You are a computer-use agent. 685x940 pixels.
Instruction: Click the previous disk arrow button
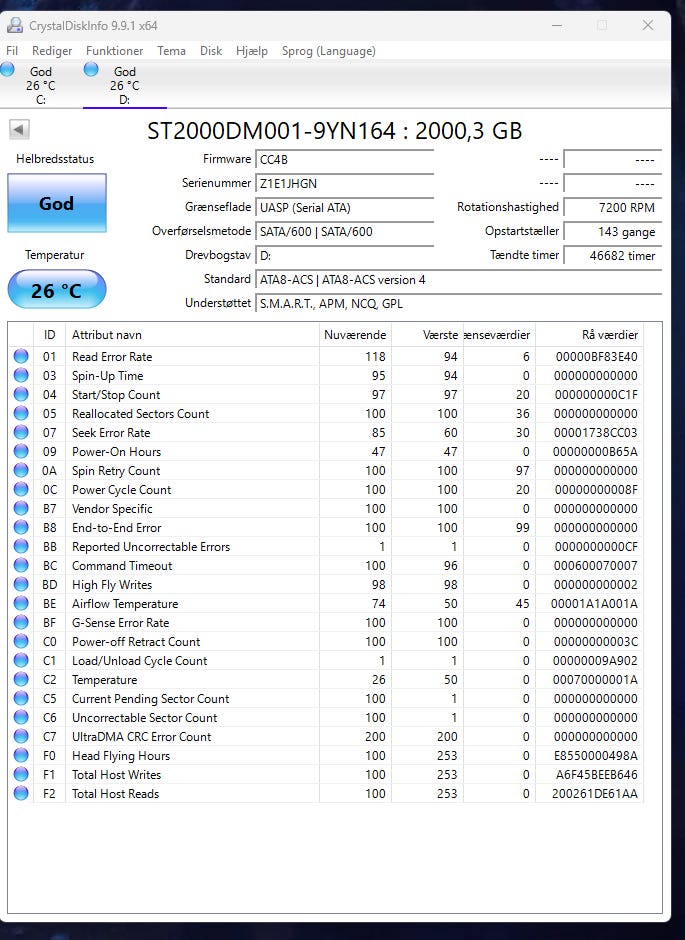click(19, 129)
